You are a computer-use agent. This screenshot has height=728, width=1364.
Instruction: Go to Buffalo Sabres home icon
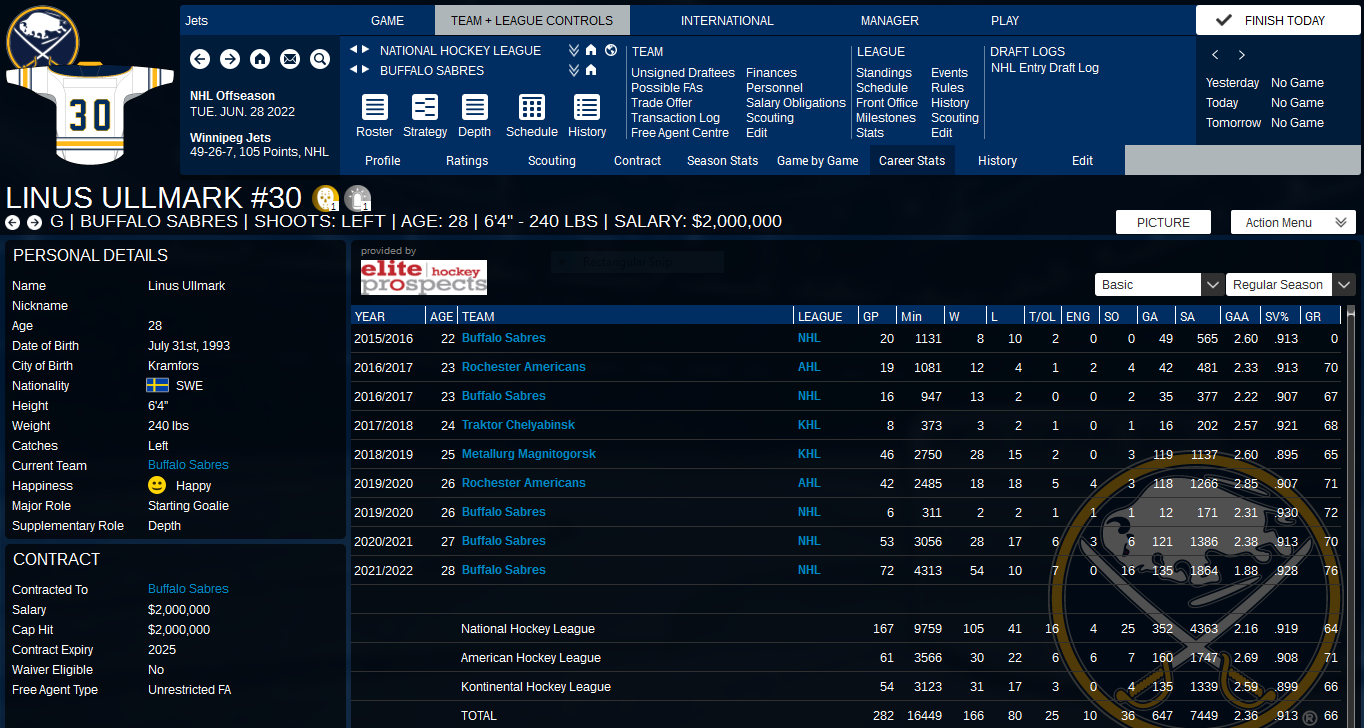(591, 70)
